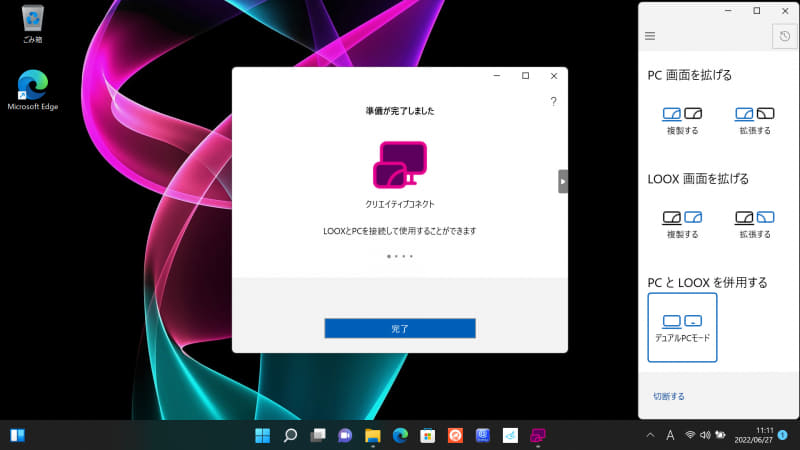The height and width of the screenshot is (450, 800).
Task: Open Wi-Fi network tray icon
Action: point(690,435)
